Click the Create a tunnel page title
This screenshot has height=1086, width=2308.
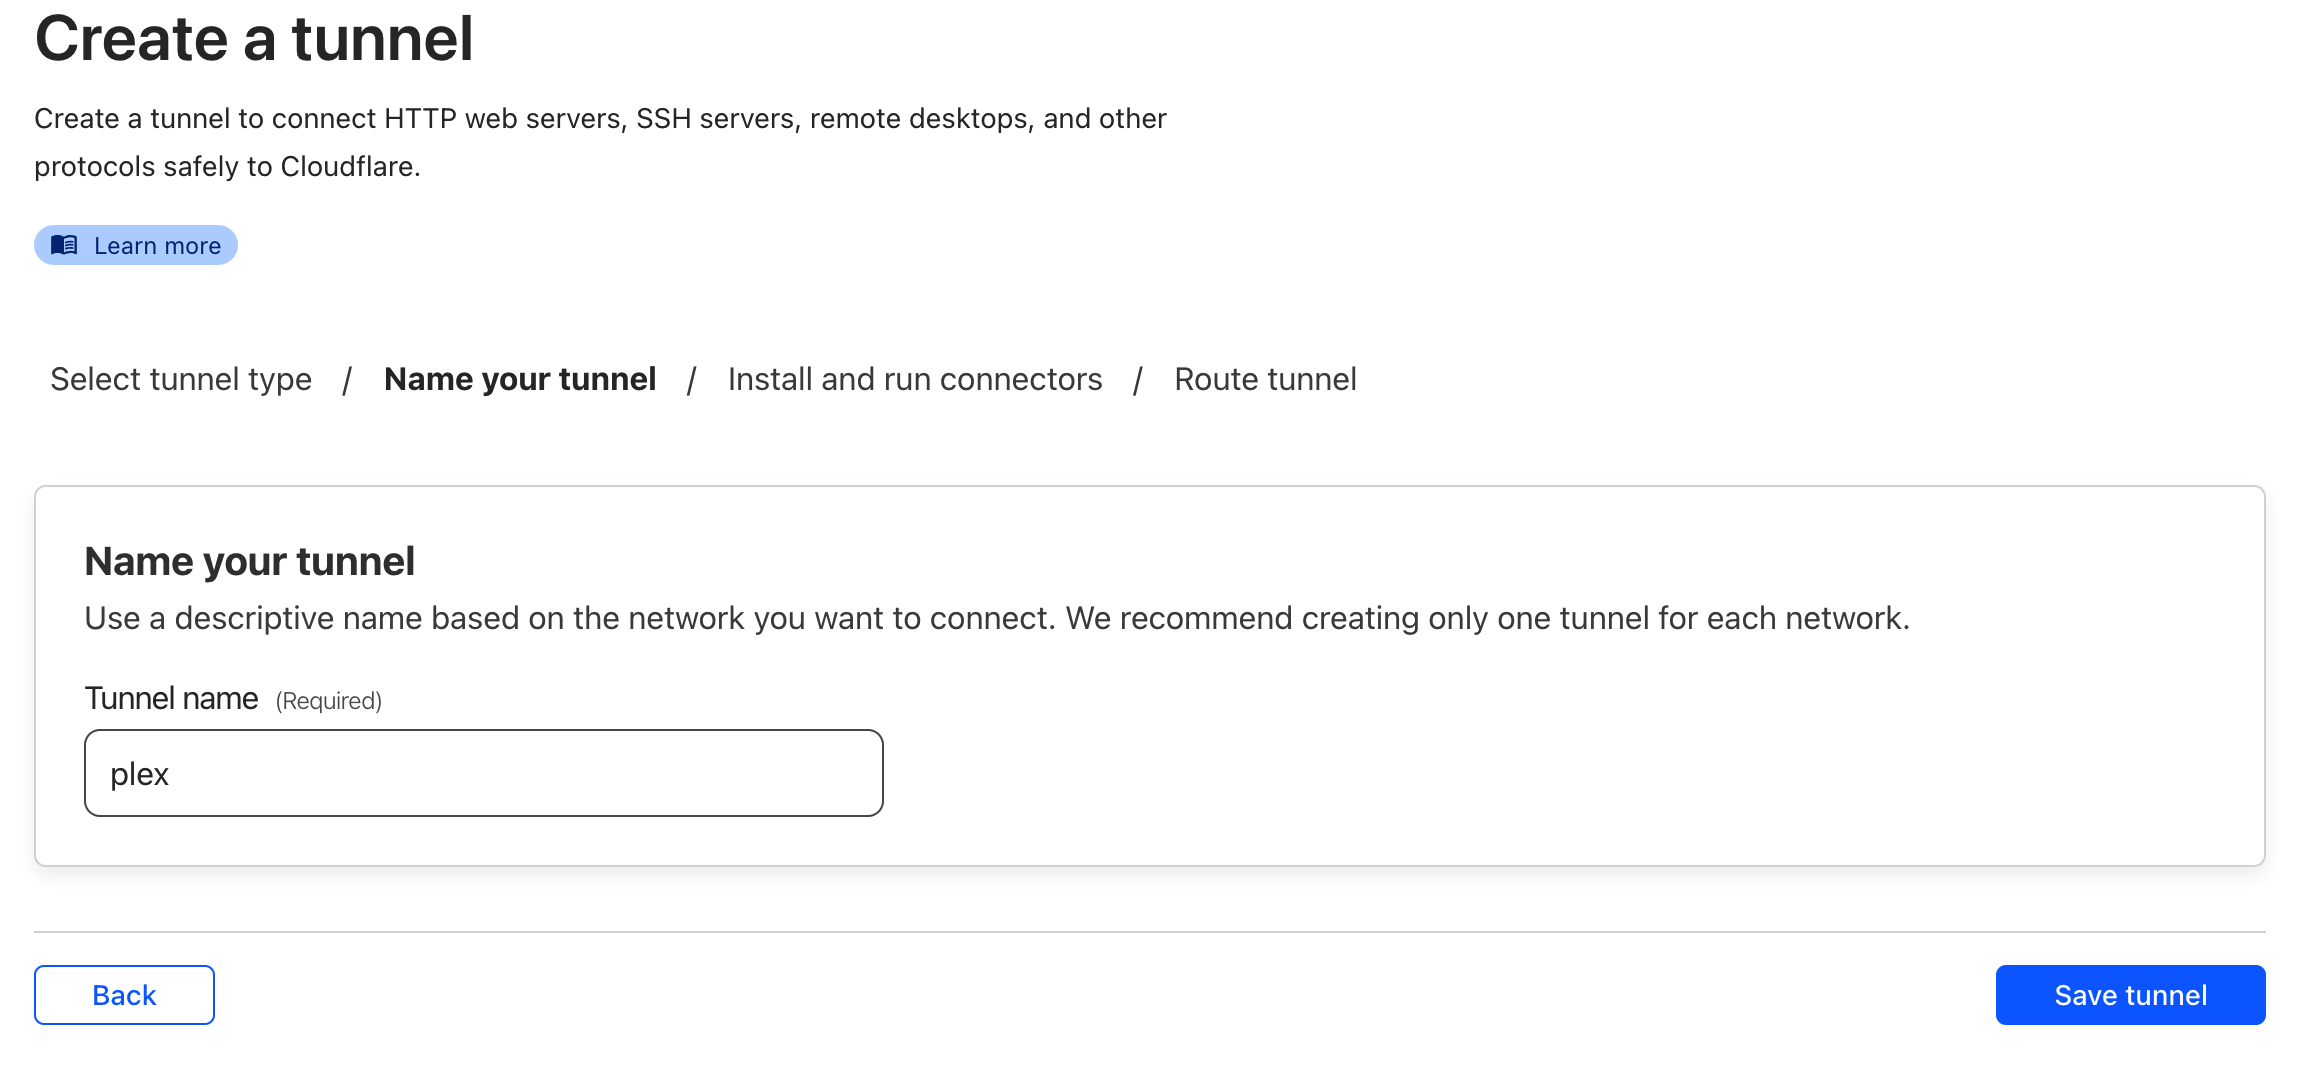(x=254, y=40)
